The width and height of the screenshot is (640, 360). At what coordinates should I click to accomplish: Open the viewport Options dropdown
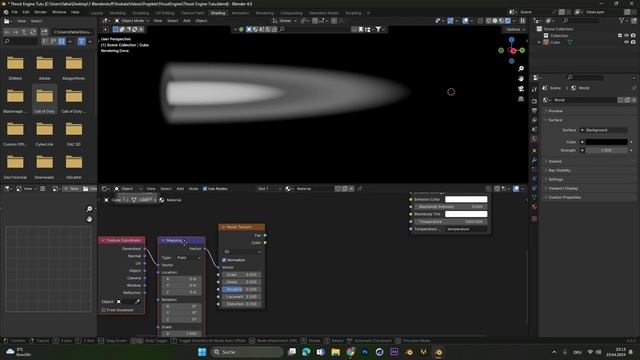(515, 29)
